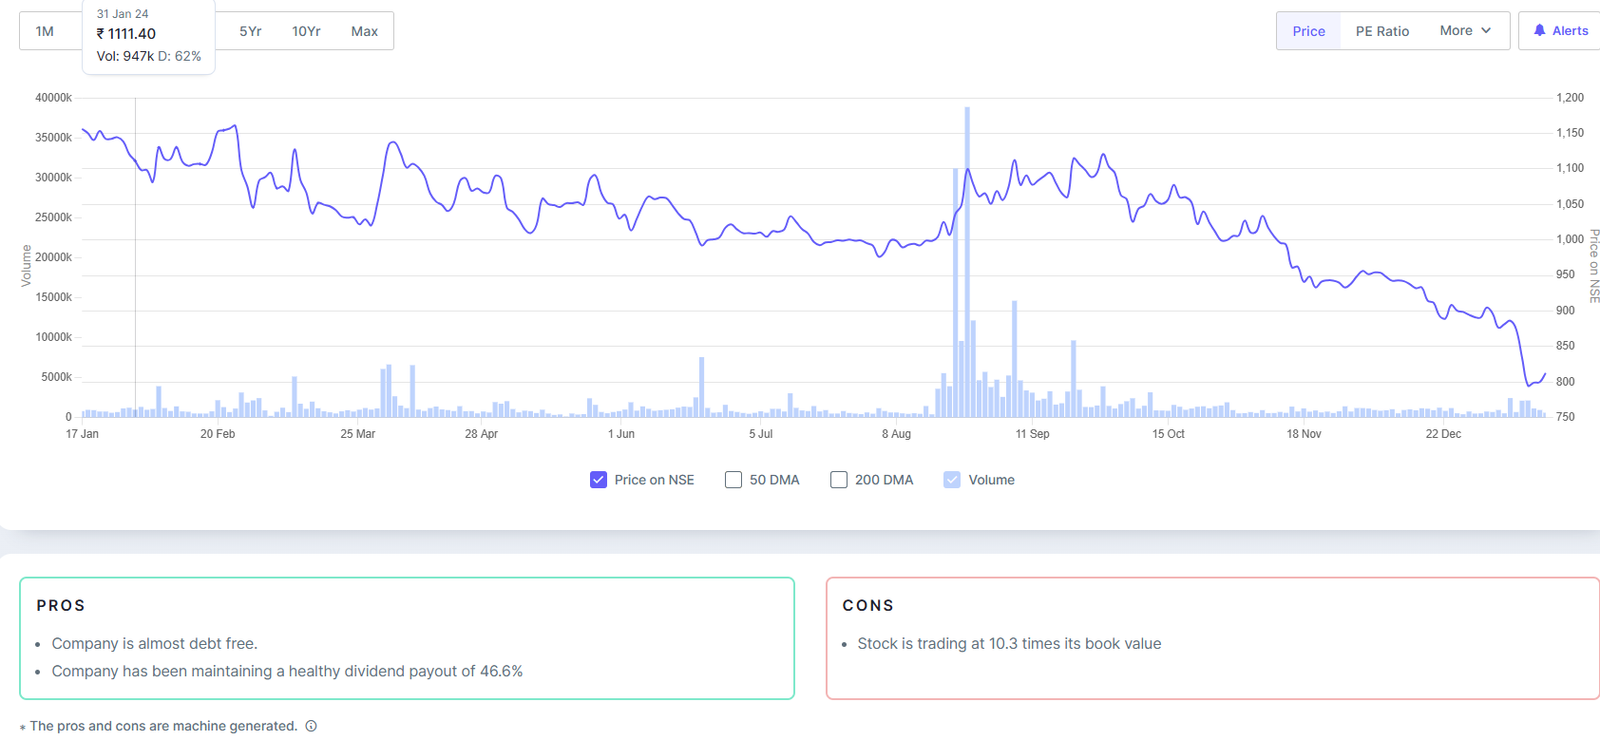This screenshot has height=738, width=1600.
Task: Click the 1,050 price axis label
Action: point(1570,204)
